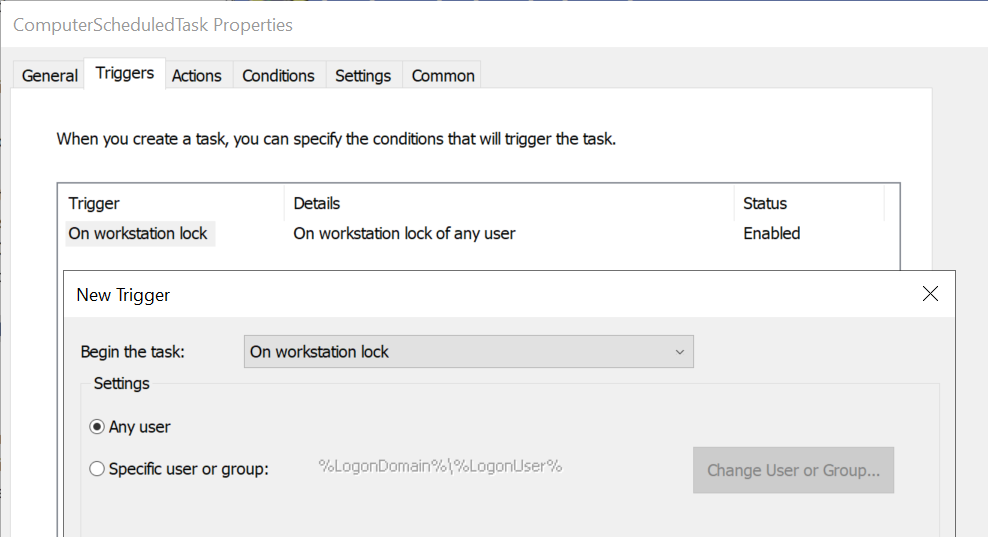
Task: Click the Change User or Group button
Action: click(x=793, y=470)
